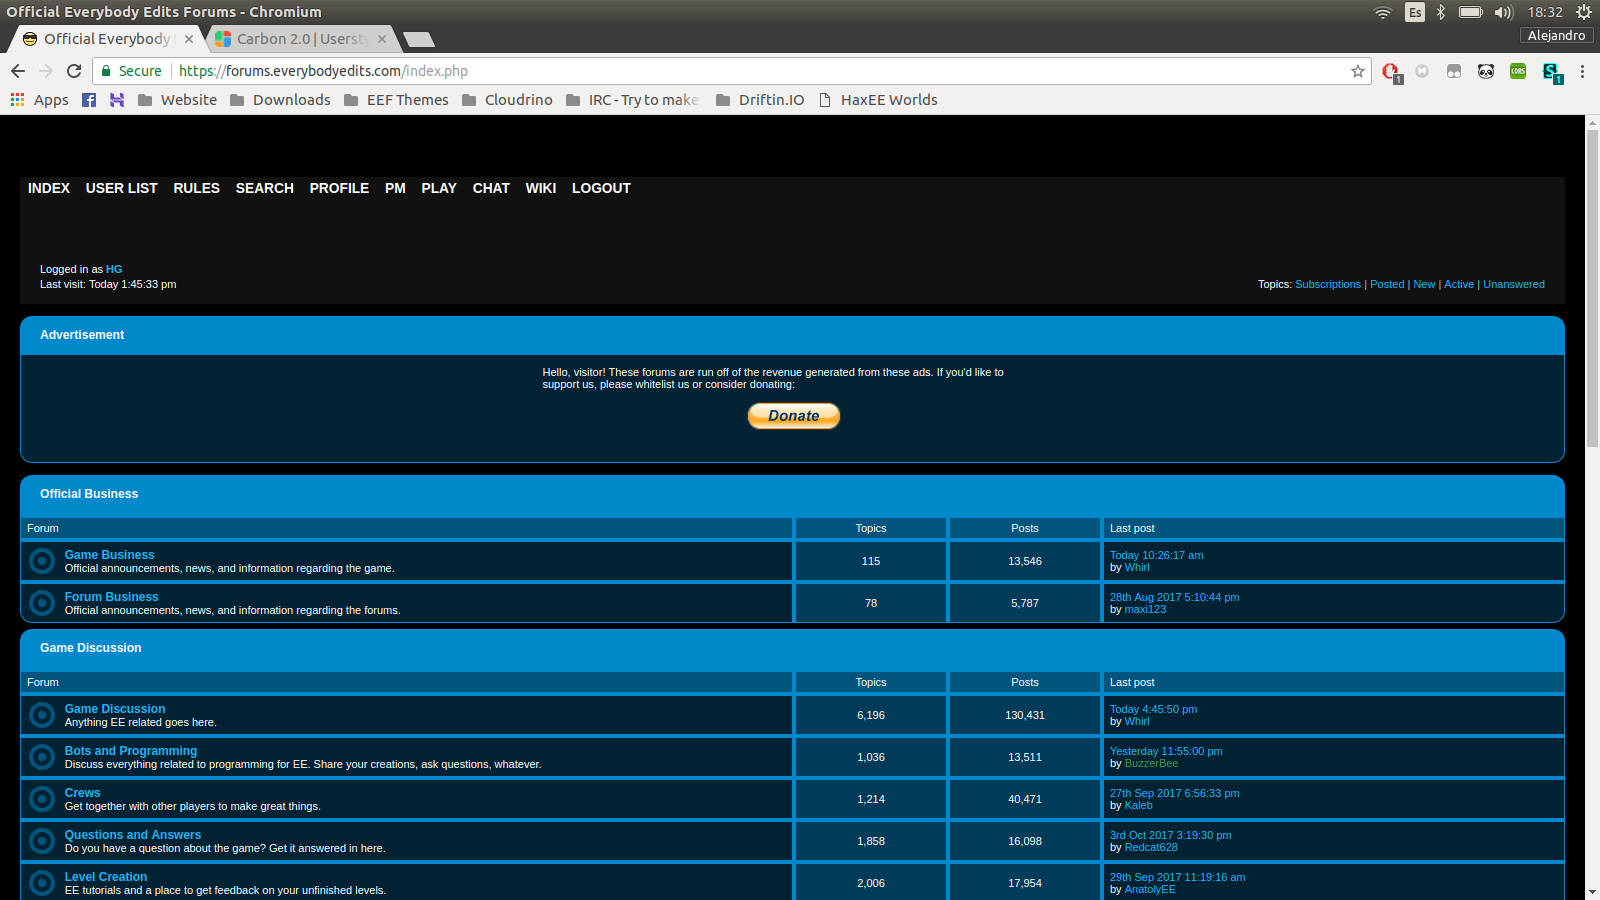This screenshot has width=1600, height=900.
Task: Switch to the Carbon 2.0 tab
Action: [x=302, y=39]
